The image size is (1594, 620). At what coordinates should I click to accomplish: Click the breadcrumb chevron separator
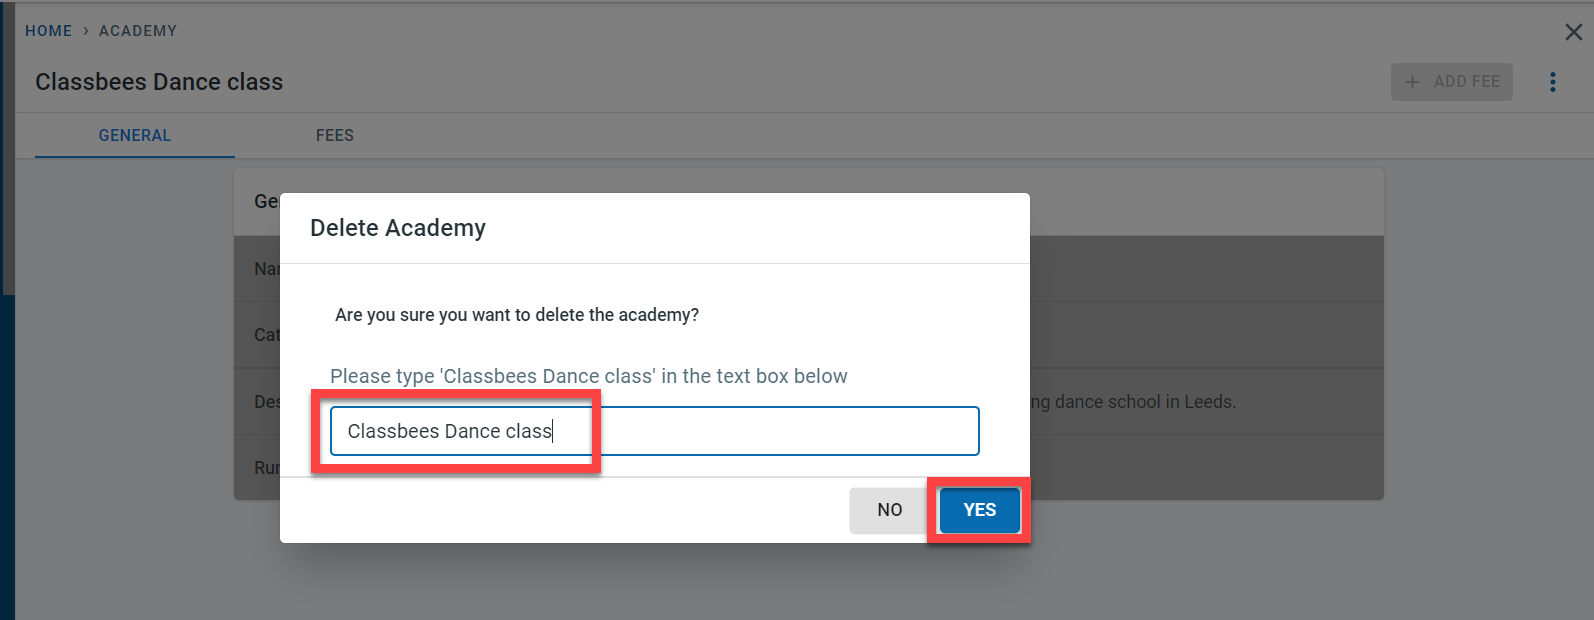86,31
